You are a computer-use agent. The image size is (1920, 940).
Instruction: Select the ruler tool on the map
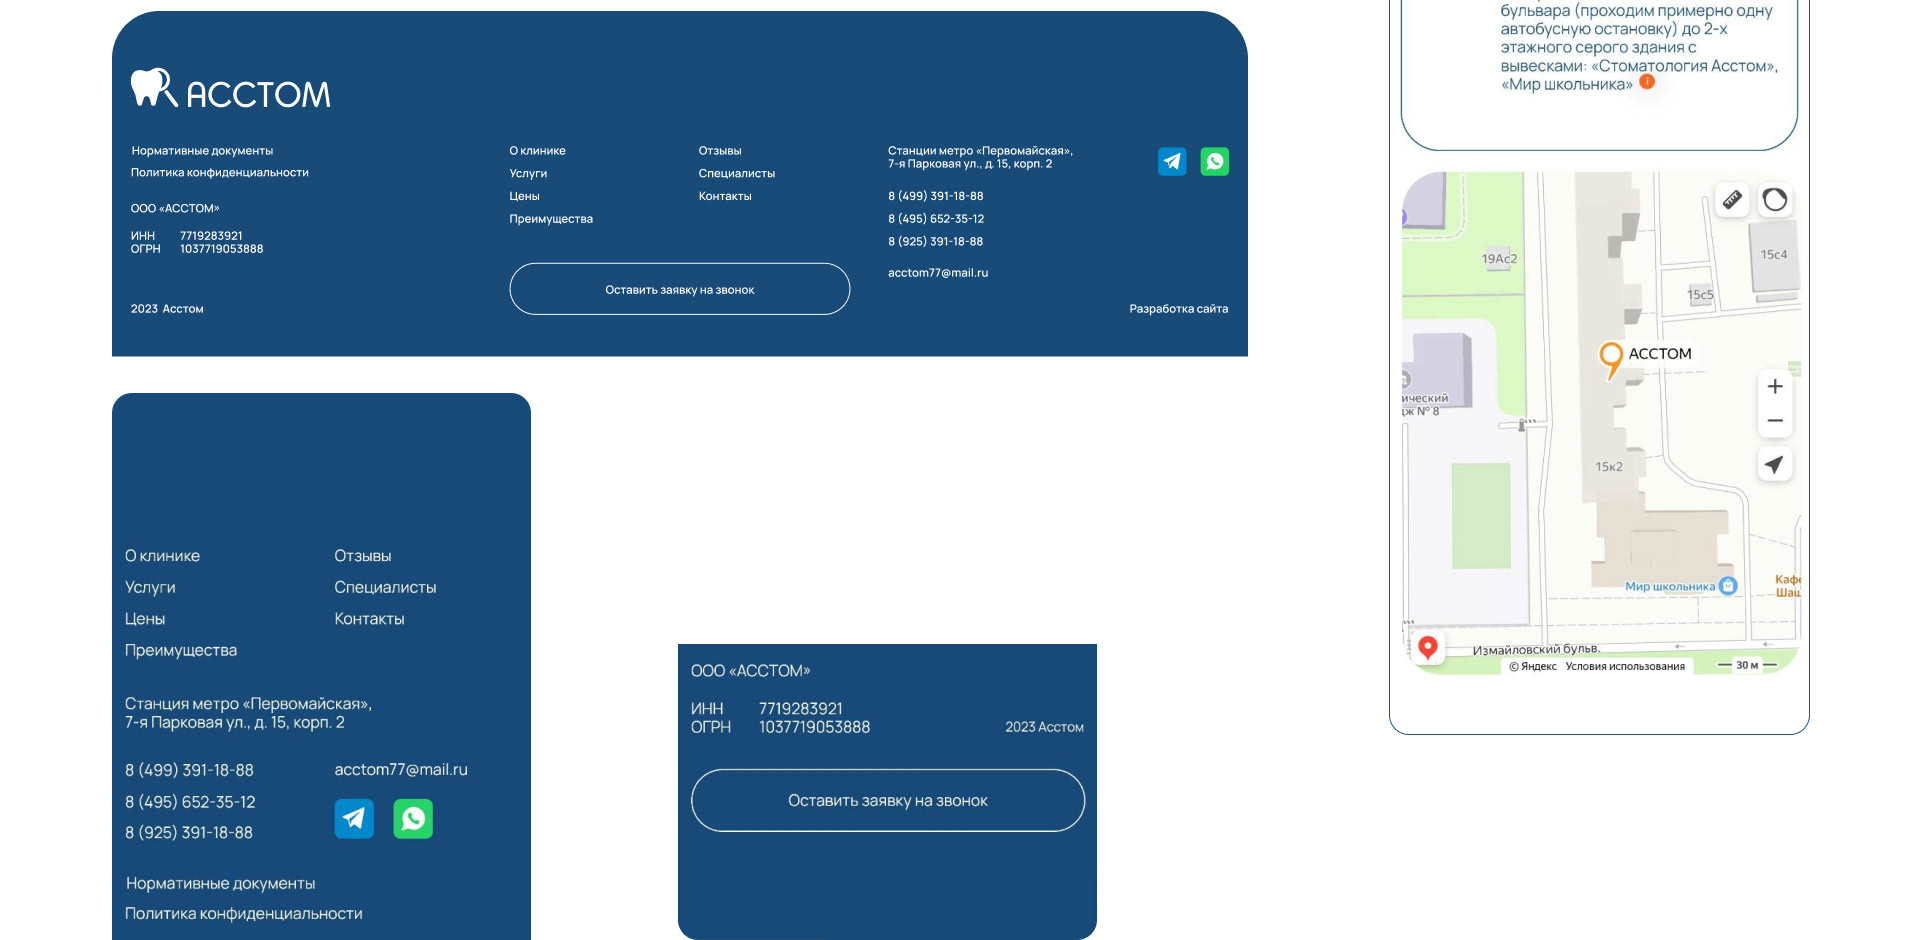tap(1732, 199)
